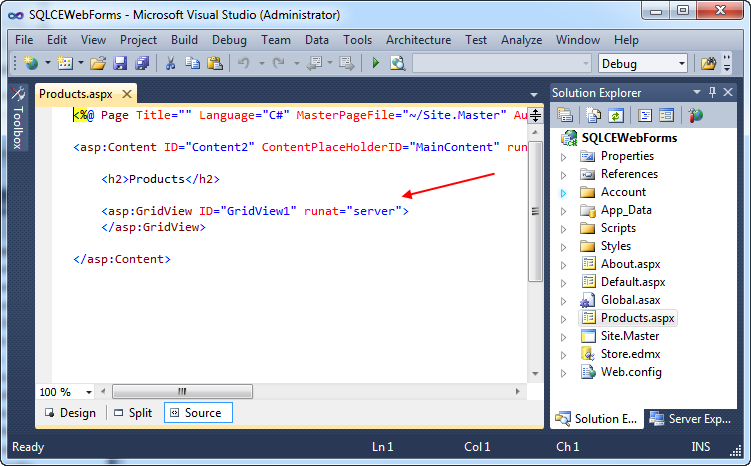
Task: Click the New Project toolbar icon
Action: click(x=31, y=63)
